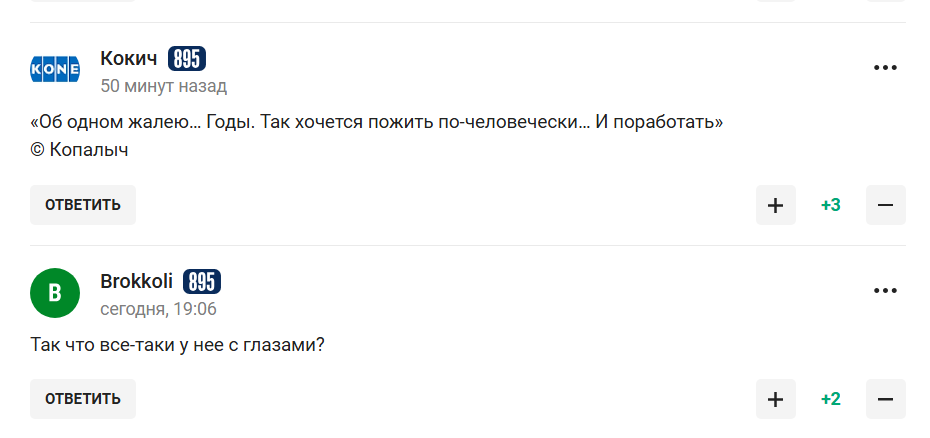Open the profile of user Кокич
930x438 pixels.
[129, 59]
